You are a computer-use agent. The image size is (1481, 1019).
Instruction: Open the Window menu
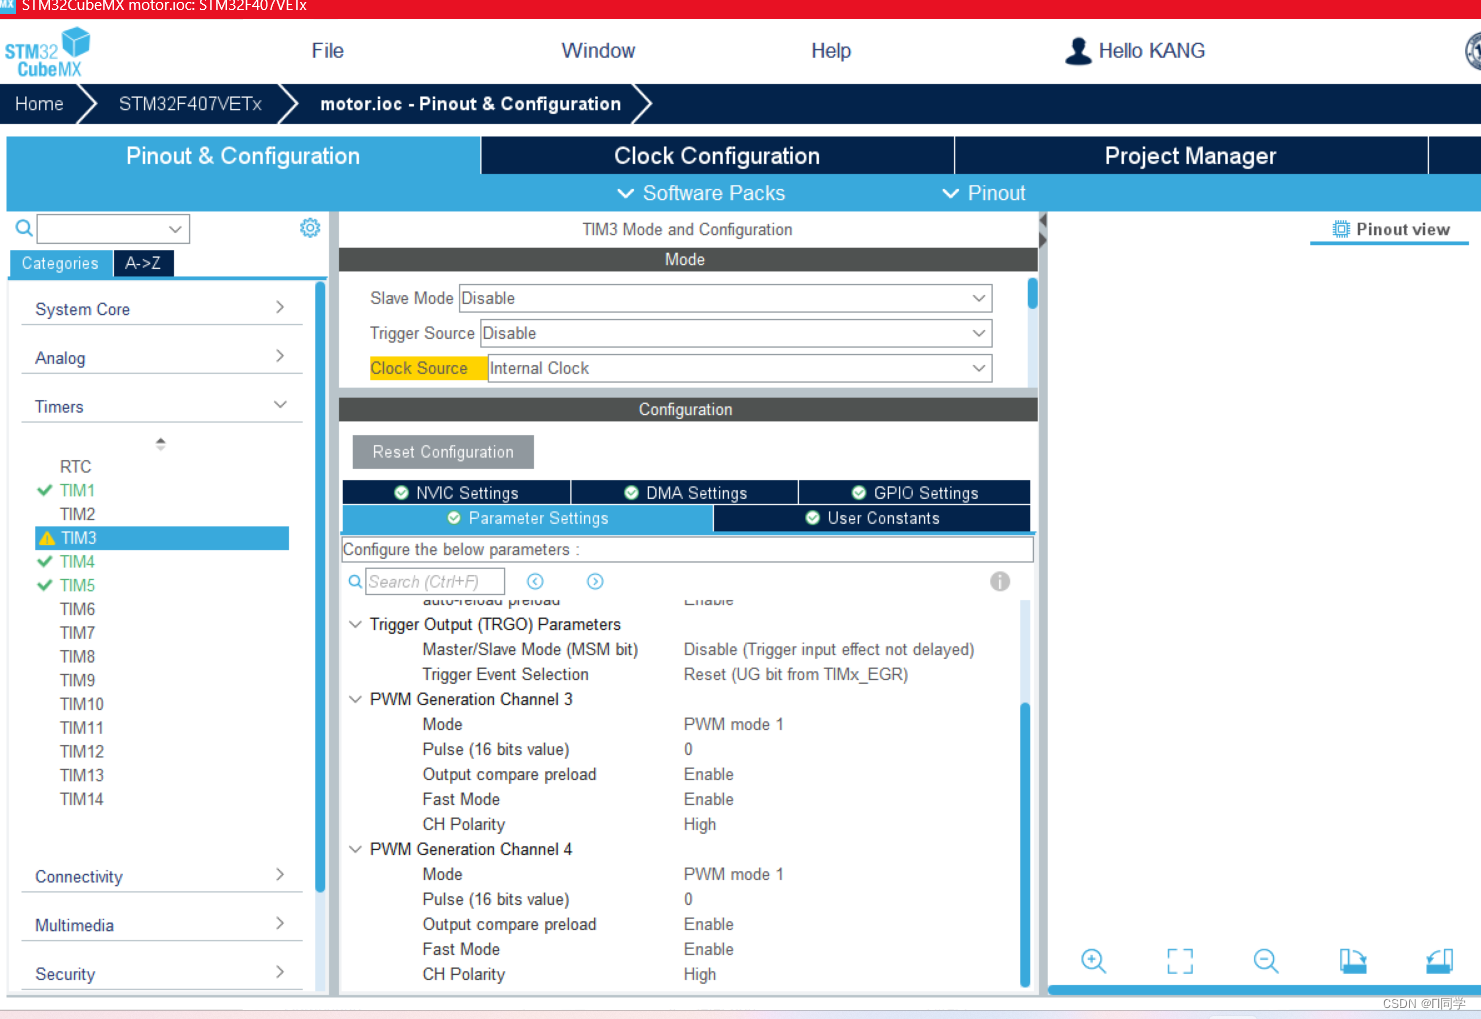pyautogui.click(x=598, y=51)
